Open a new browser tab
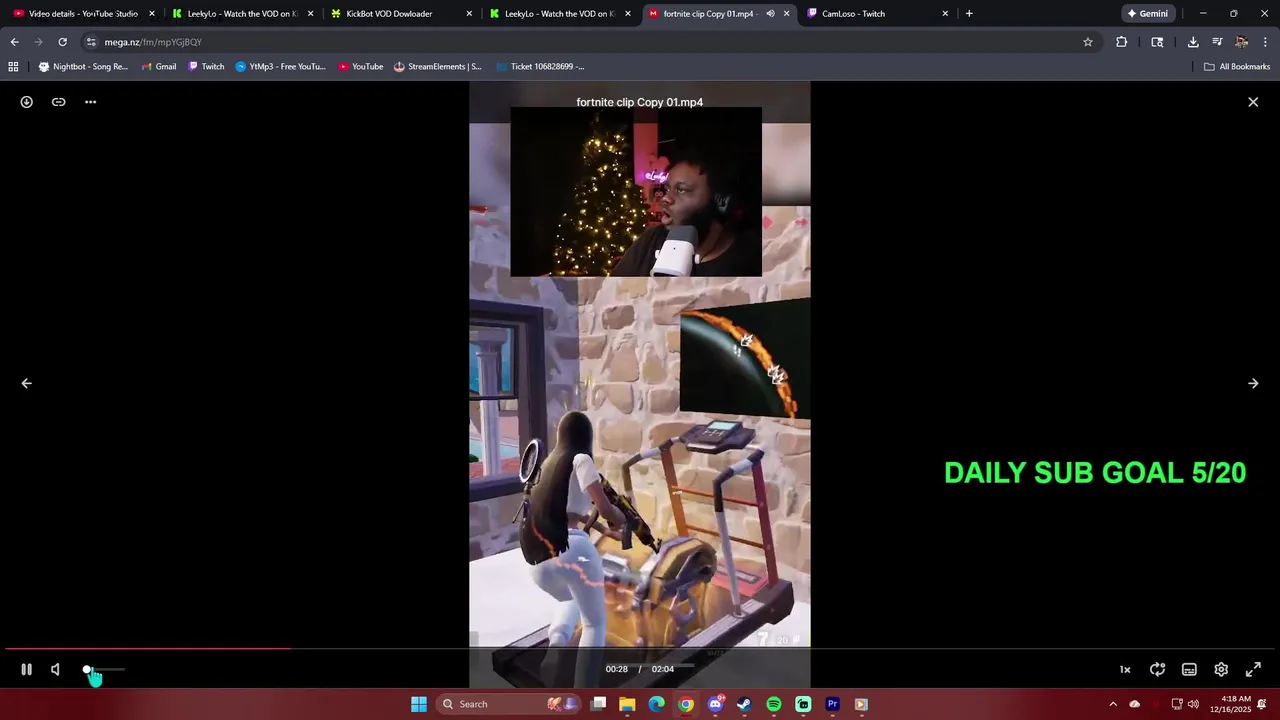The height and width of the screenshot is (720, 1280). point(969,14)
